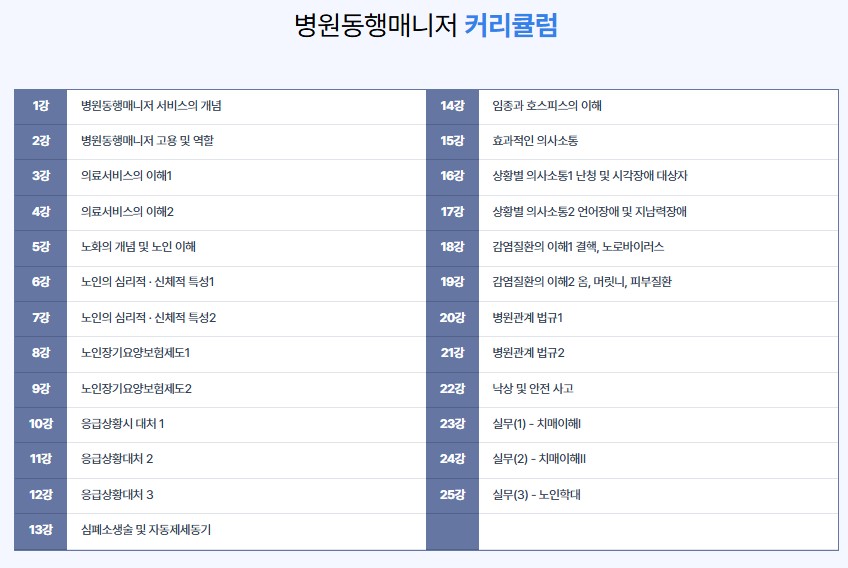848x568 pixels.
Task: Select the 20강 number cell
Action: [452, 318]
